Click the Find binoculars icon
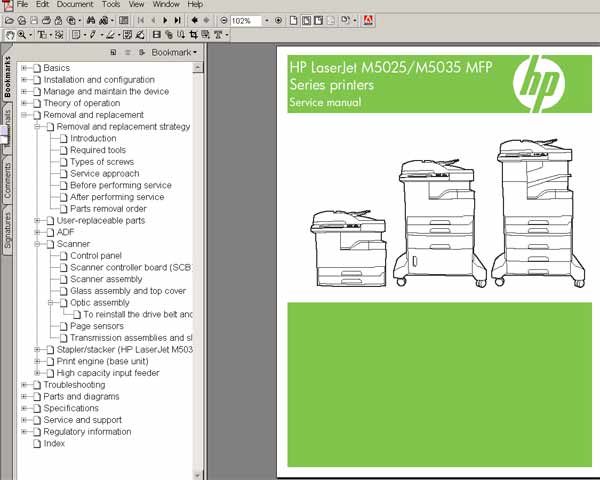 pyautogui.click(x=91, y=20)
